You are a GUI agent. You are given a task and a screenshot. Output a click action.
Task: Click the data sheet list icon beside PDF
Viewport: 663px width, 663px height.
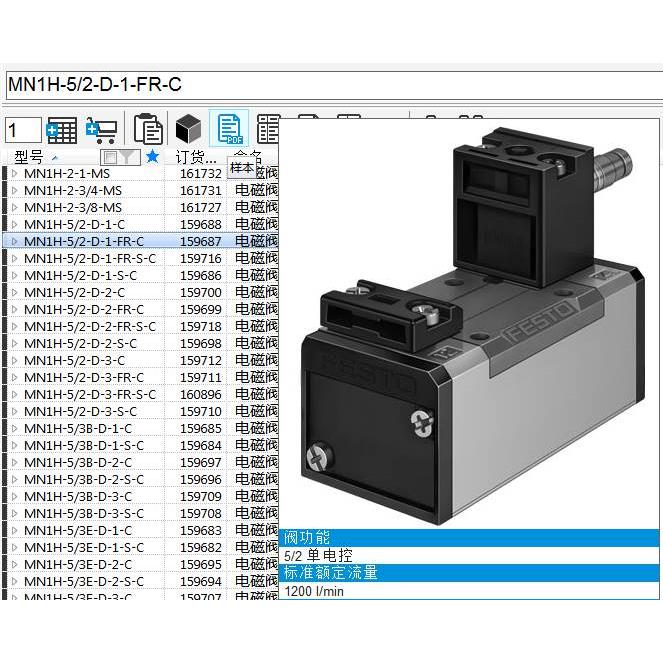click(268, 129)
